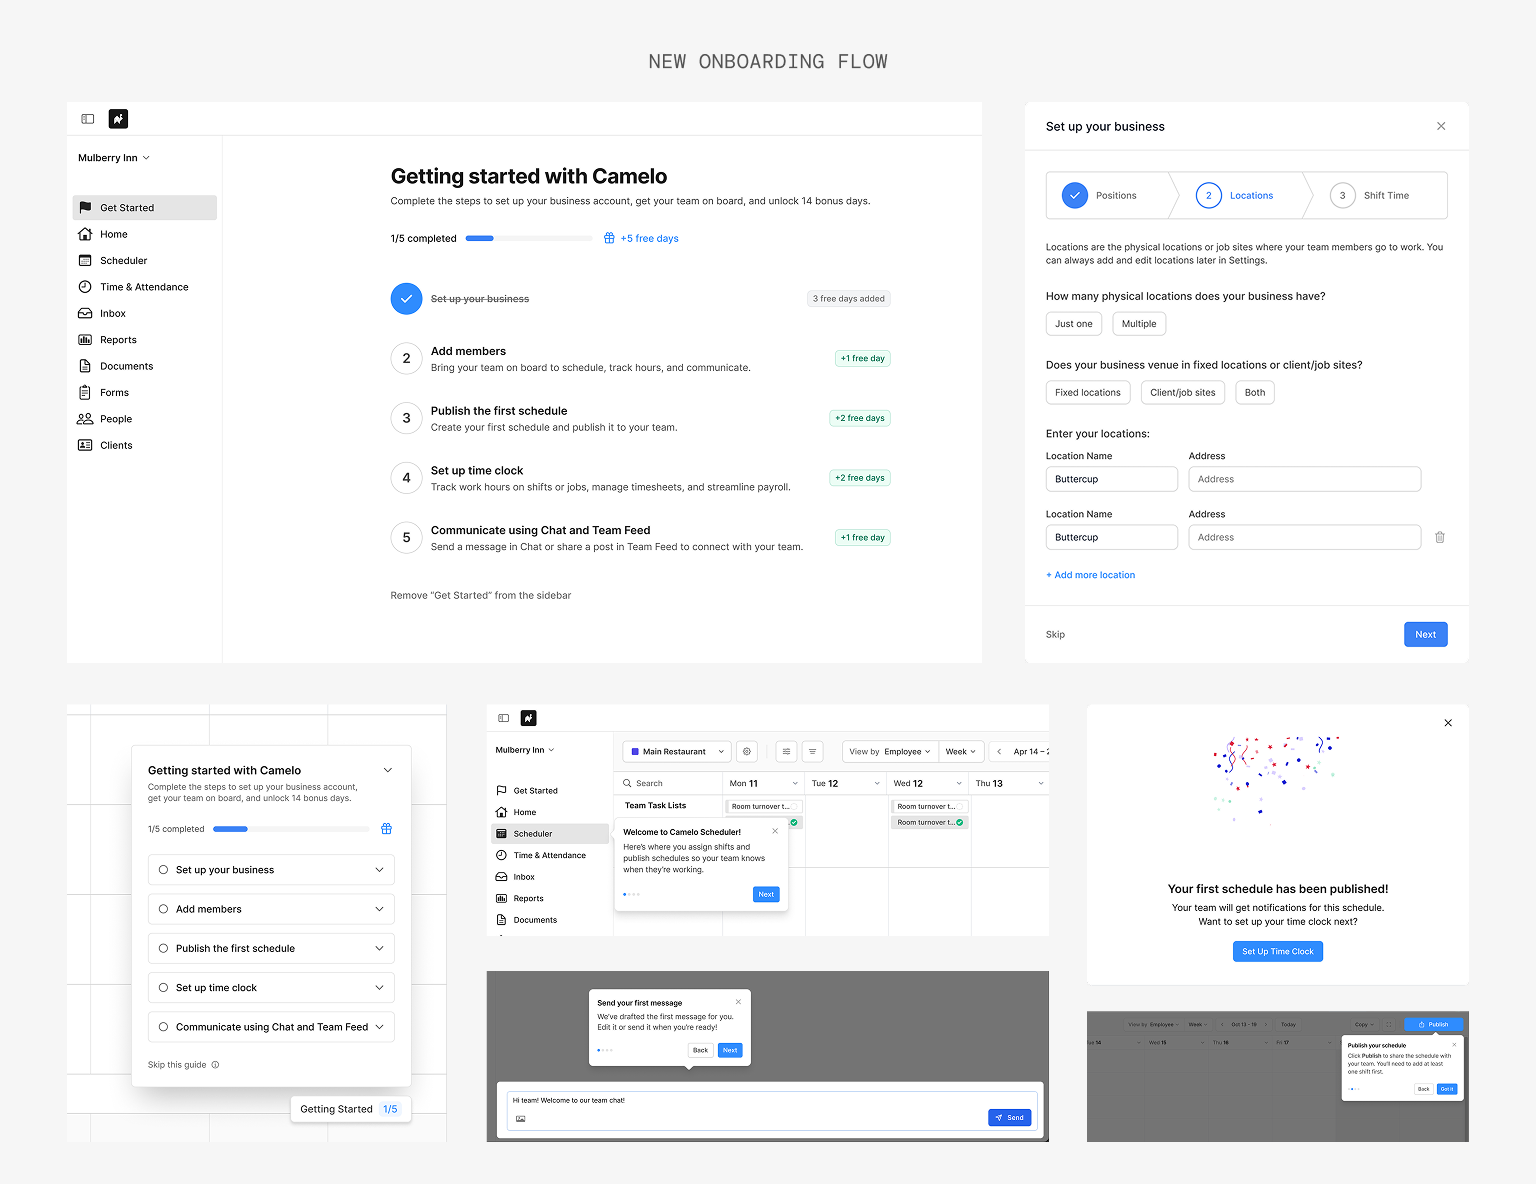Click the image attachment icon in chat box
This screenshot has height=1184, width=1536.
coord(520,1118)
